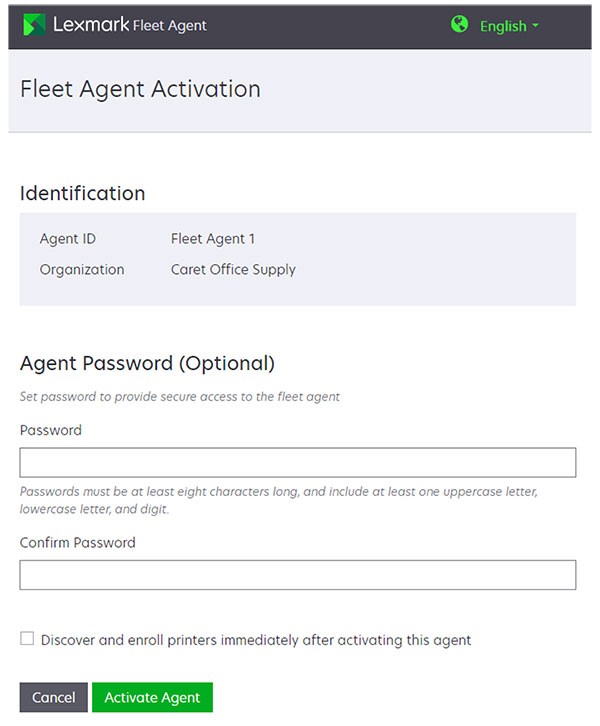The height and width of the screenshot is (726, 600).
Task: Click the Confirm Password label
Action: click(78, 543)
